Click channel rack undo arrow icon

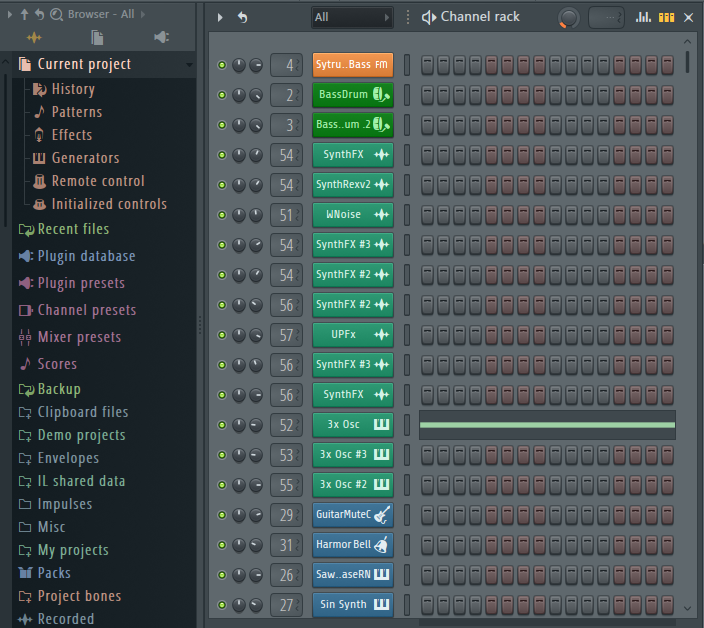tap(242, 18)
